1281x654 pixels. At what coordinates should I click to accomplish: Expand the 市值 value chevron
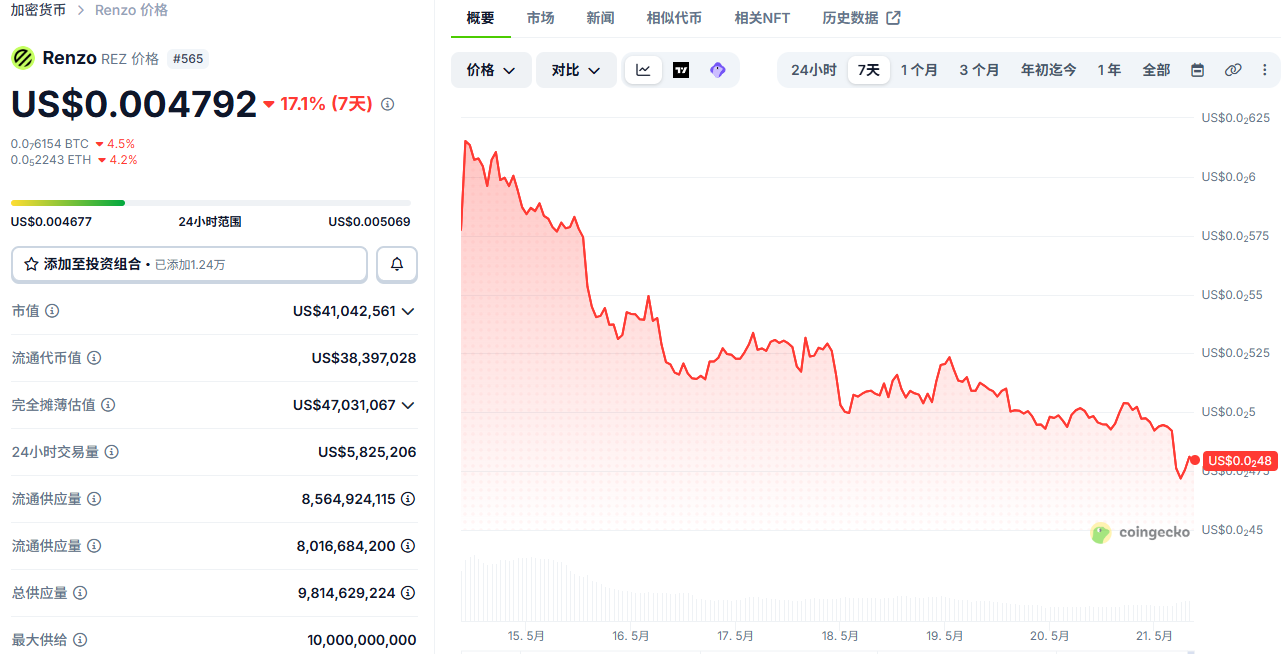tap(408, 311)
